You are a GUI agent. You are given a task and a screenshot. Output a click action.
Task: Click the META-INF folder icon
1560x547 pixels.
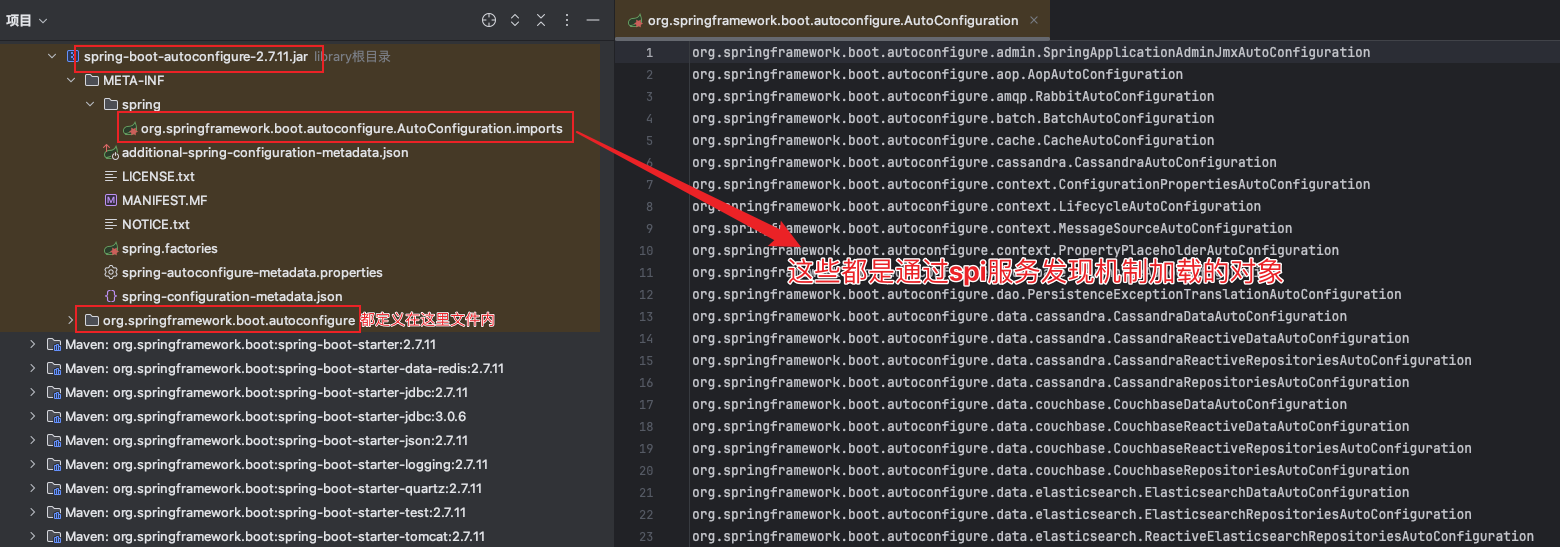[91, 81]
